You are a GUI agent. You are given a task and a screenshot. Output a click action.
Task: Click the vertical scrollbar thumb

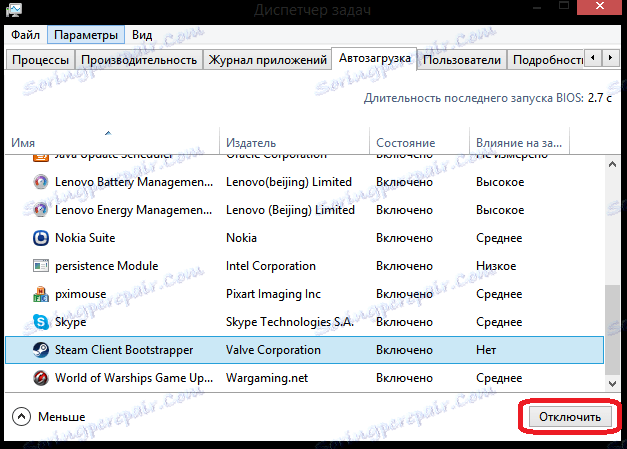tap(612, 330)
